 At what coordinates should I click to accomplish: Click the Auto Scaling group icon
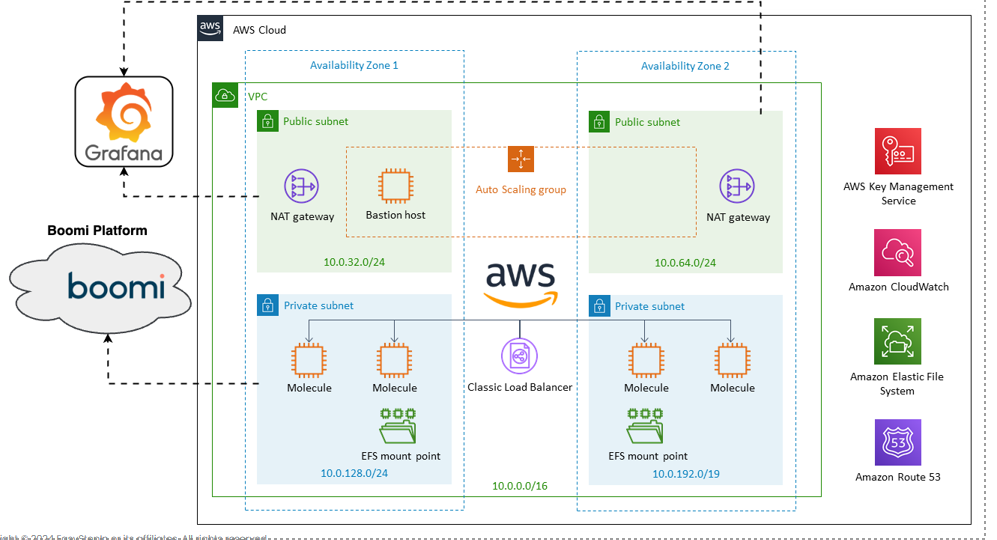click(x=521, y=158)
